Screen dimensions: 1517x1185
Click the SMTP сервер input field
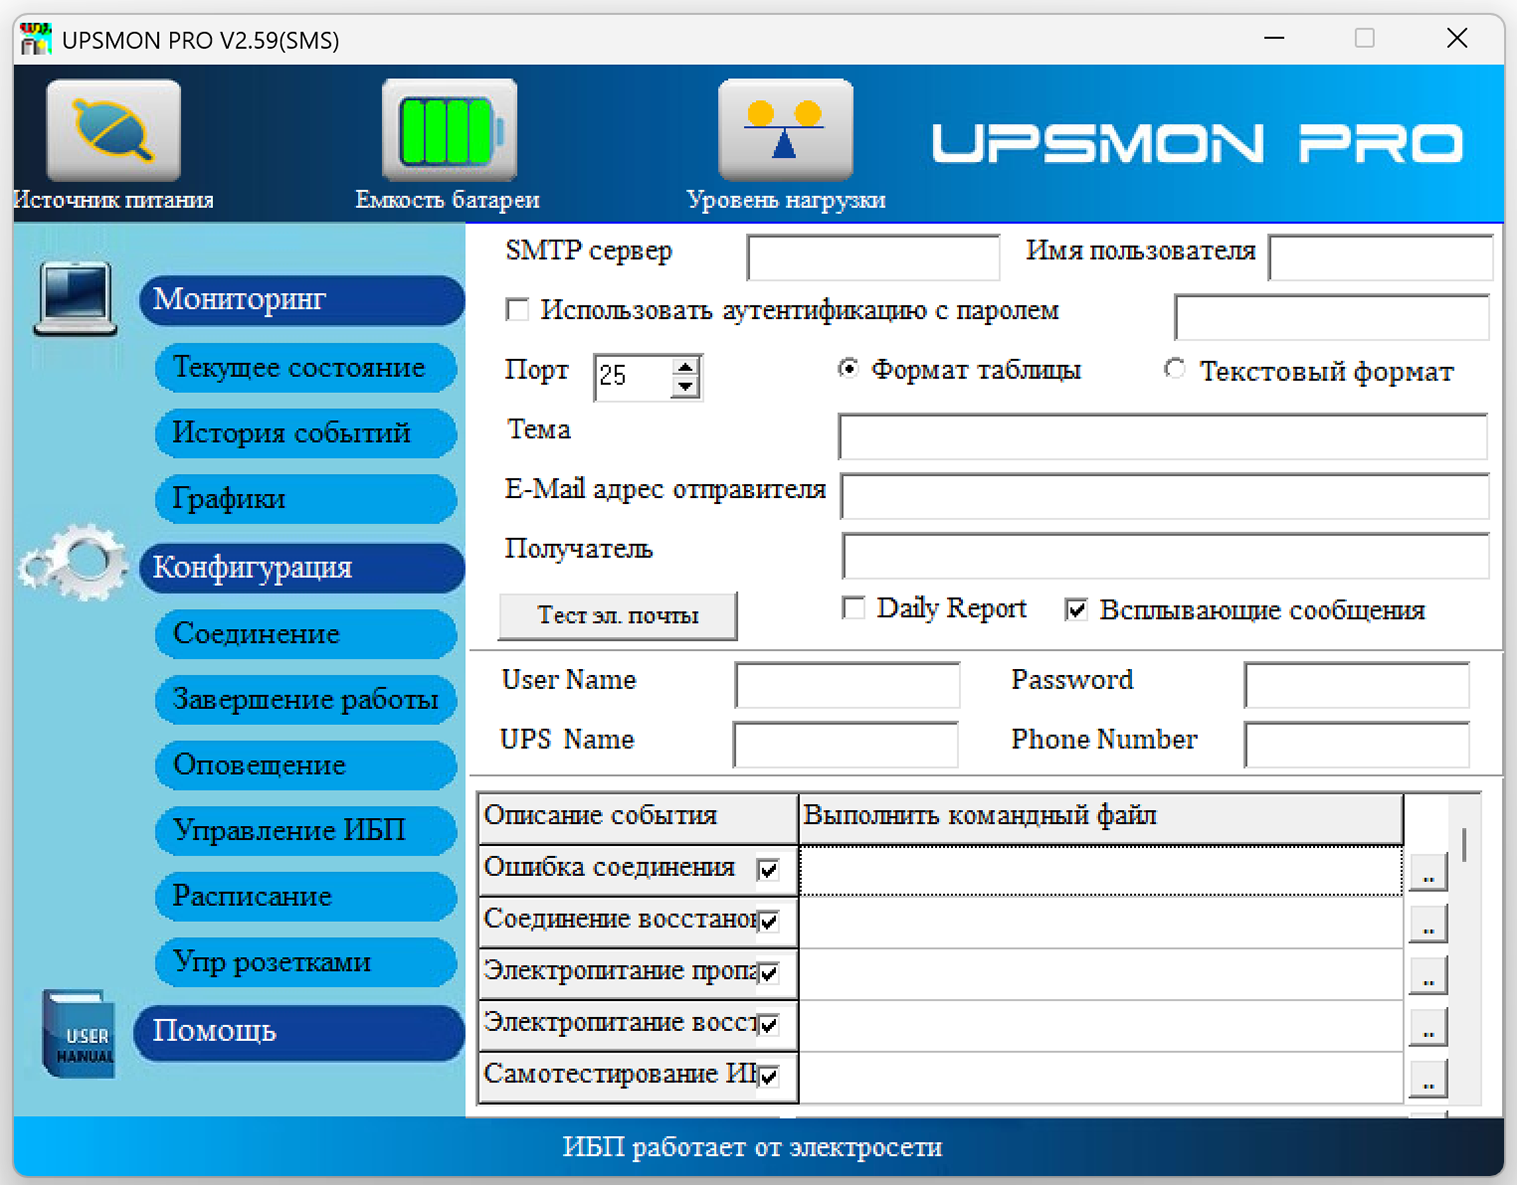click(x=873, y=257)
